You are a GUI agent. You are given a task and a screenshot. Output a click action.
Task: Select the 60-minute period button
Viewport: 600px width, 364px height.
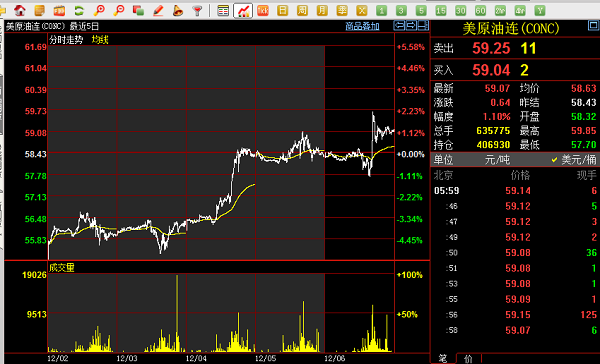(x=480, y=10)
